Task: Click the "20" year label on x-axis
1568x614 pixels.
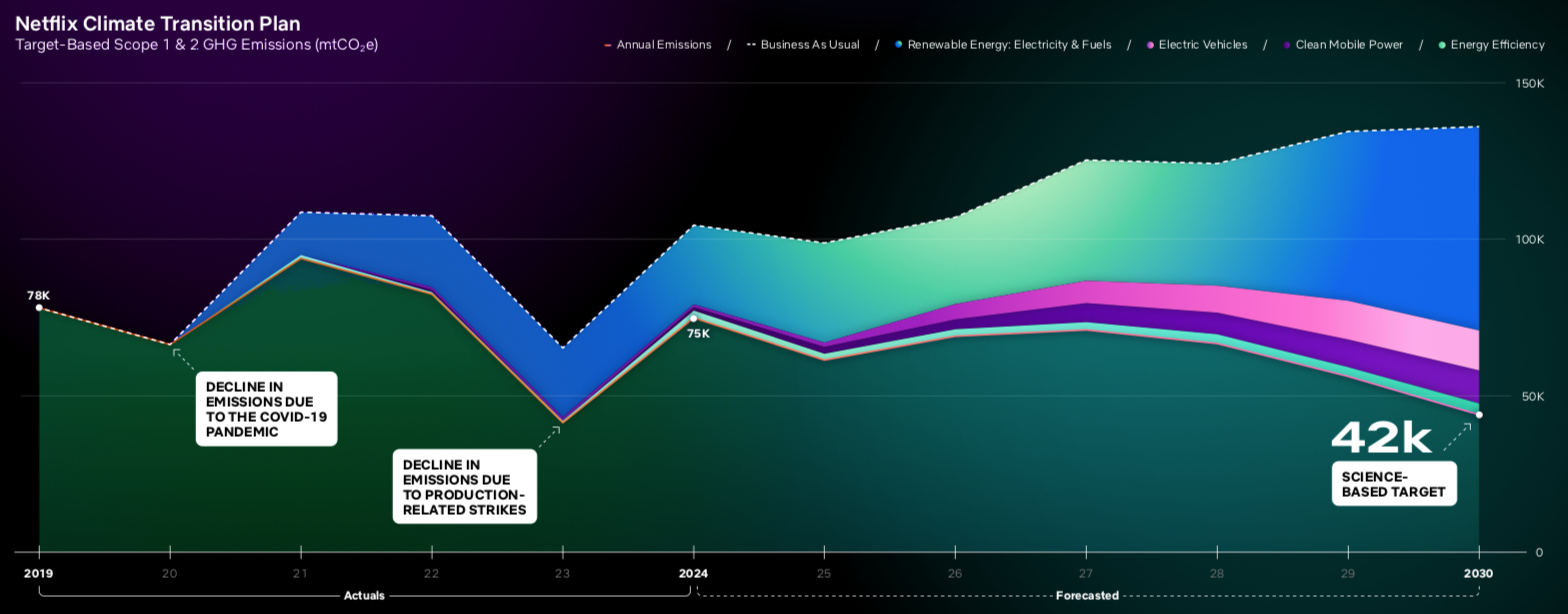Action: 170,574
